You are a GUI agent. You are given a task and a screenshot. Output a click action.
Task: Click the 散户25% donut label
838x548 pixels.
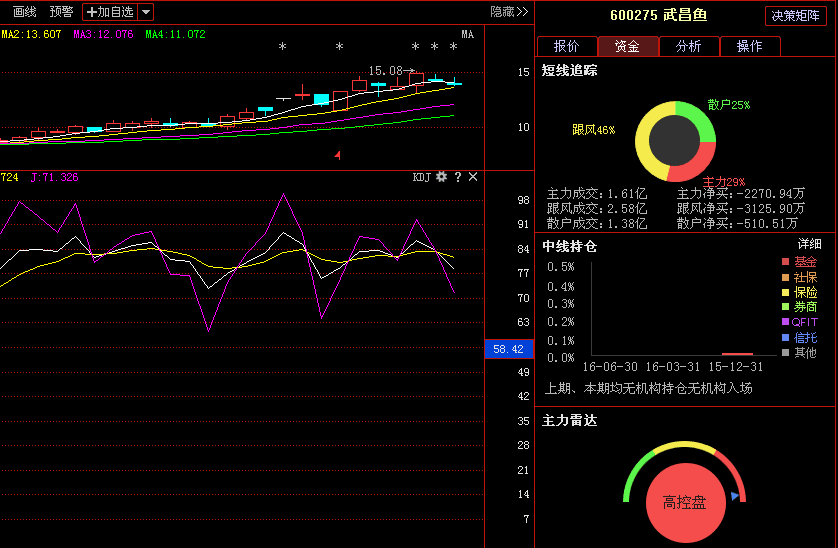729,105
